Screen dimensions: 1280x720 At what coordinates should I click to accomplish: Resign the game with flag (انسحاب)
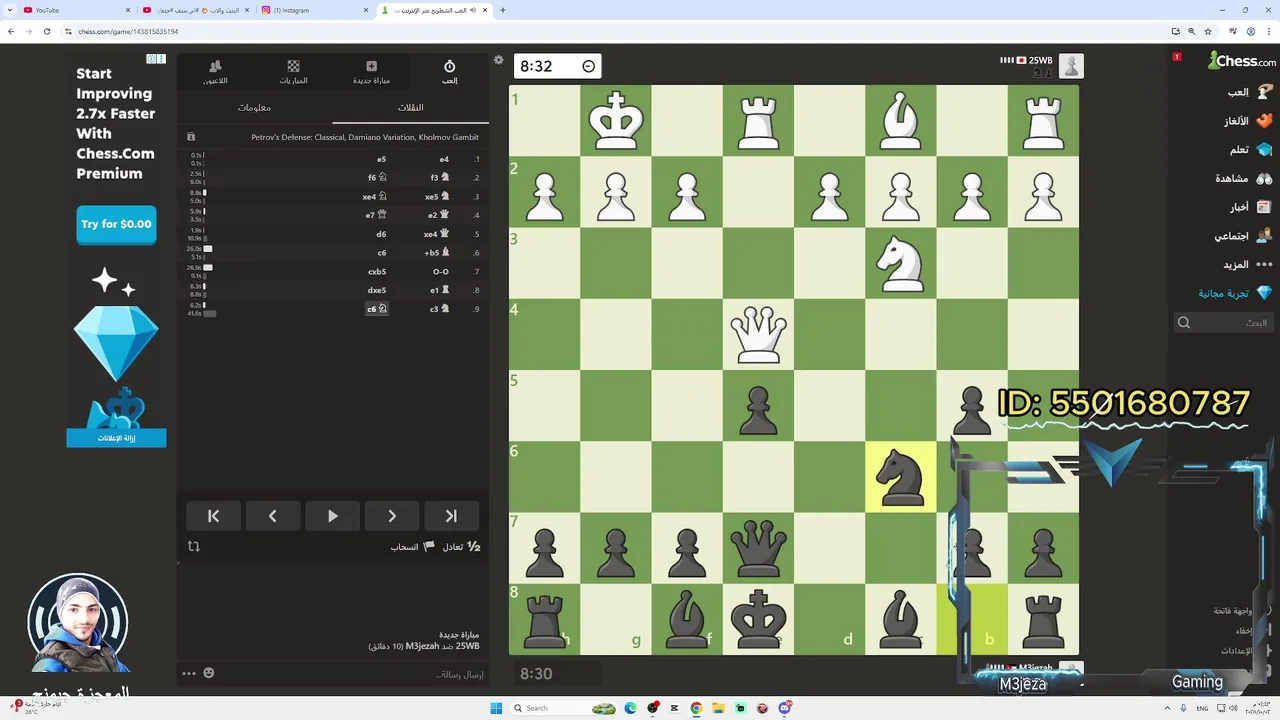[412, 547]
